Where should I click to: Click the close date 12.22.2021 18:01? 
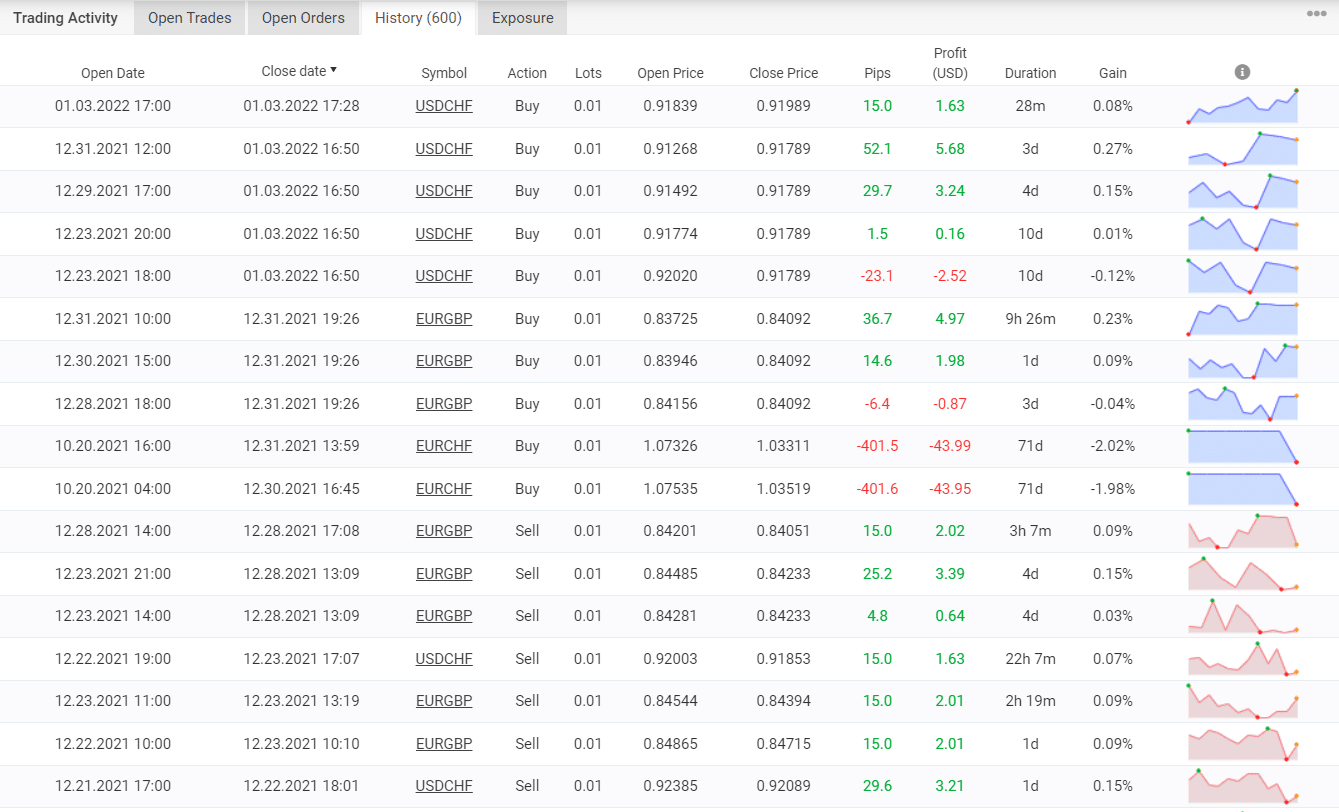301,786
